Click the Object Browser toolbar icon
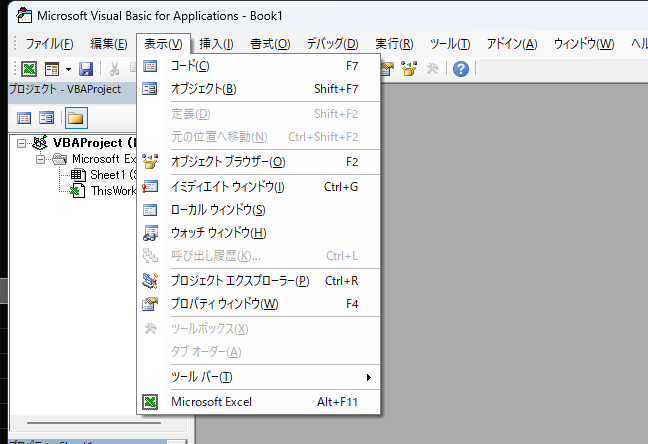Viewport: 648px width, 444px height. [409, 69]
